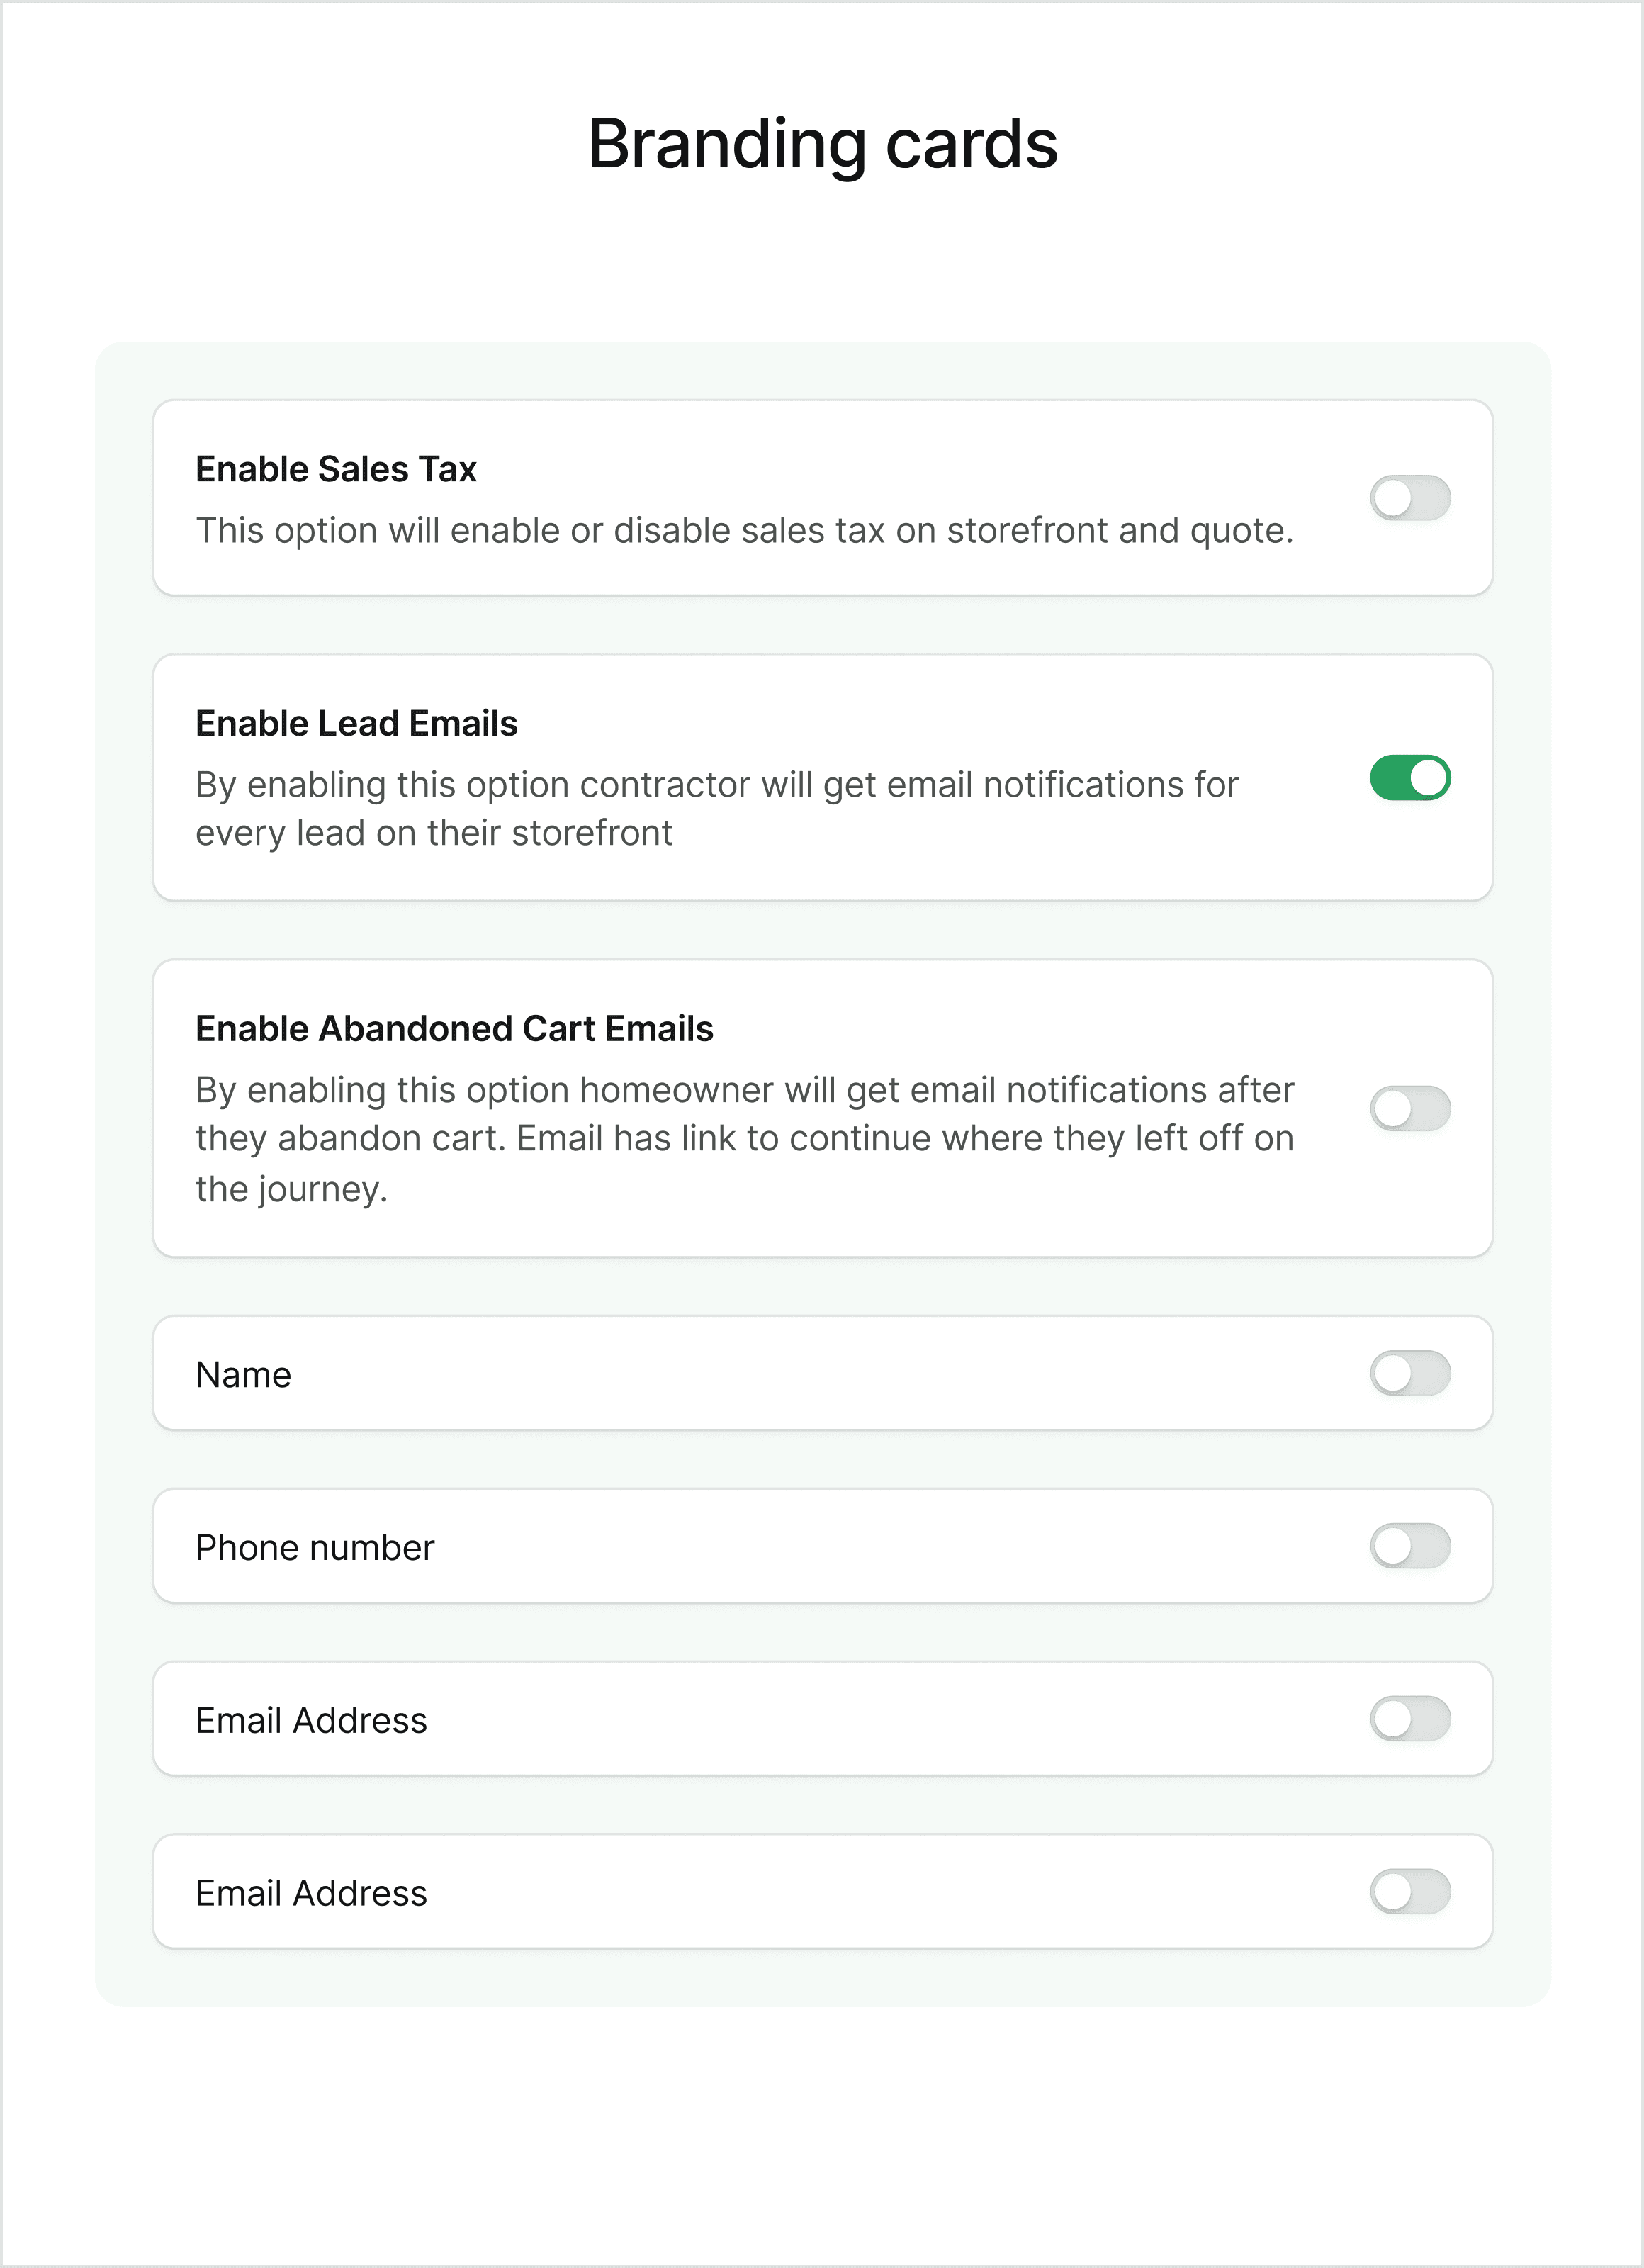Click the sales tax description text

click(744, 530)
